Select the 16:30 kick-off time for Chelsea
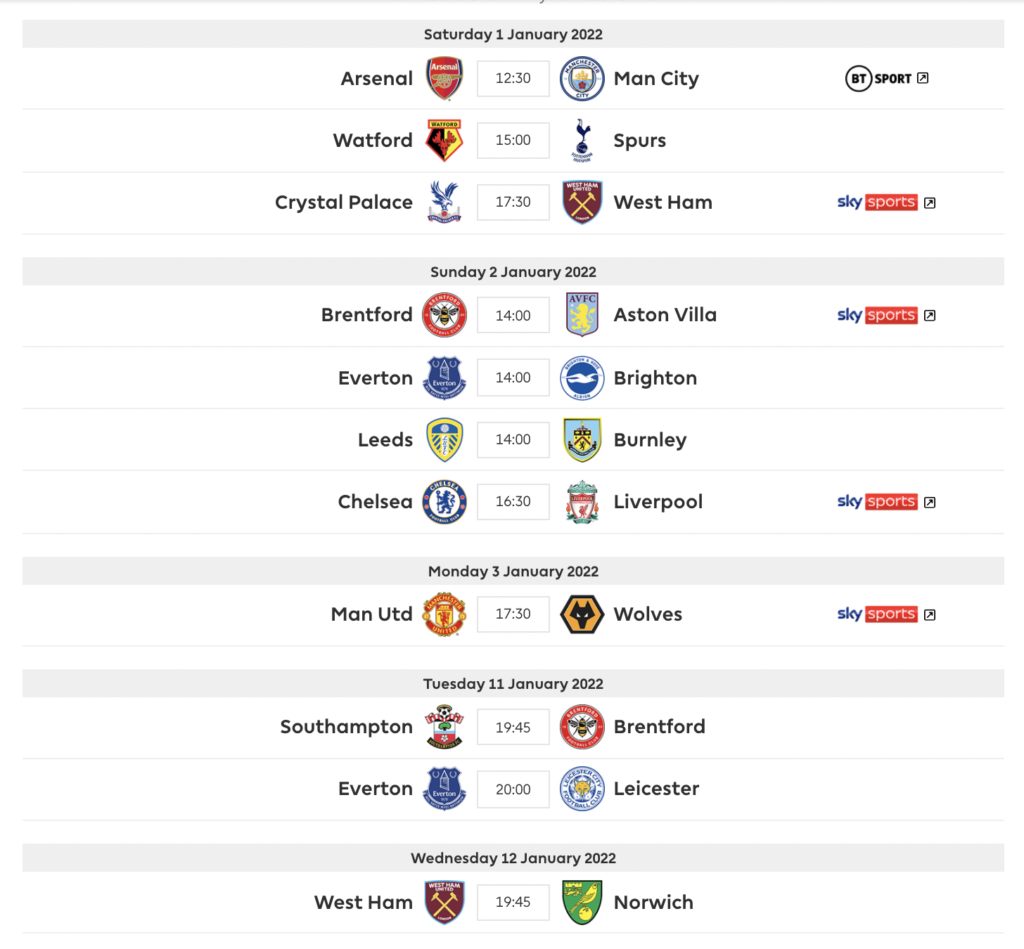This screenshot has height=949, width=1024. coord(513,501)
